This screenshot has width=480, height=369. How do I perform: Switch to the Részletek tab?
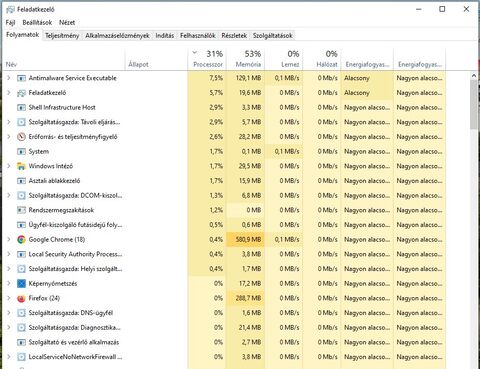[x=234, y=36]
